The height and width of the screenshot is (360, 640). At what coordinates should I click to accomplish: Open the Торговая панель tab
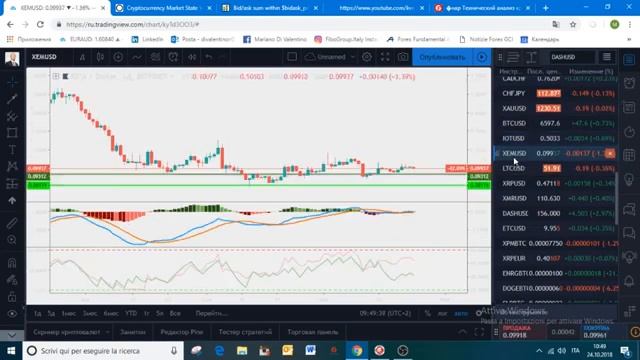tap(313, 332)
